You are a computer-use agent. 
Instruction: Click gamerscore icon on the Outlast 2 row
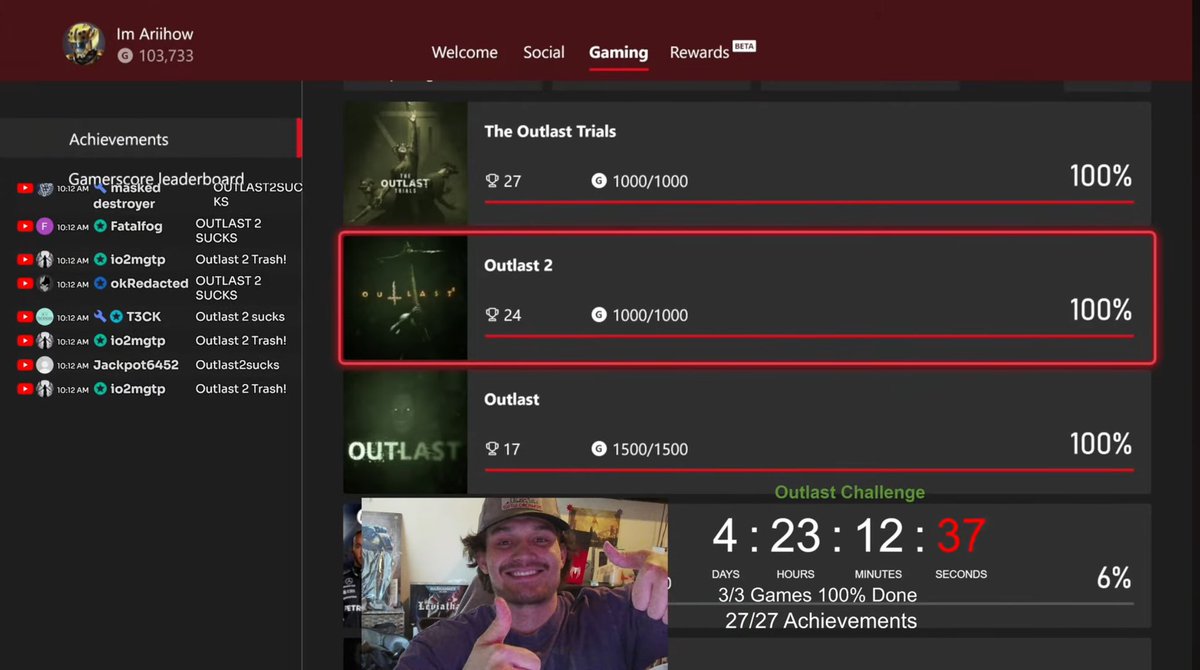pyautogui.click(x=599, y=315)
